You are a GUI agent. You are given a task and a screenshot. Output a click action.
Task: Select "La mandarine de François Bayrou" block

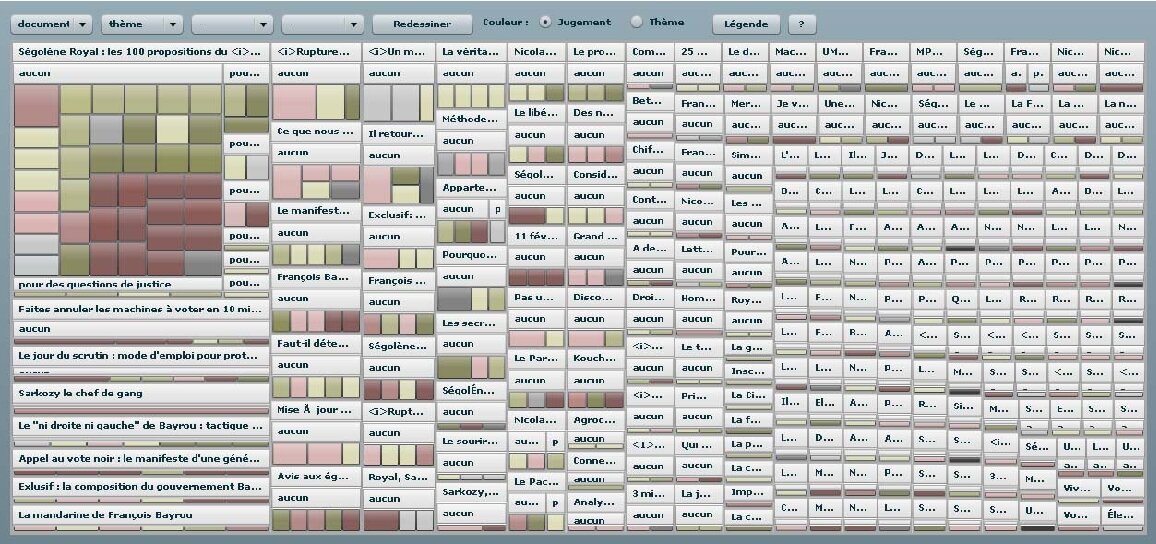tap(141, 515)
